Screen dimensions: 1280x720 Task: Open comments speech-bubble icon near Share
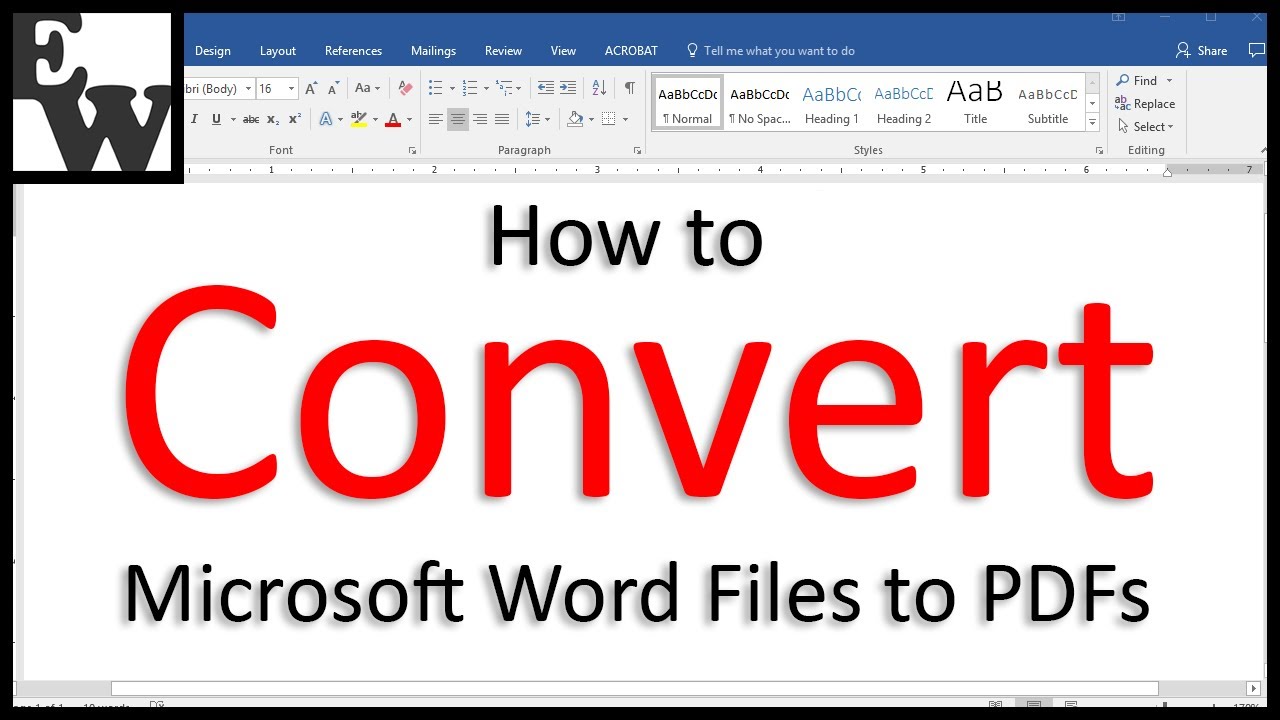(x=1257, y=50)
